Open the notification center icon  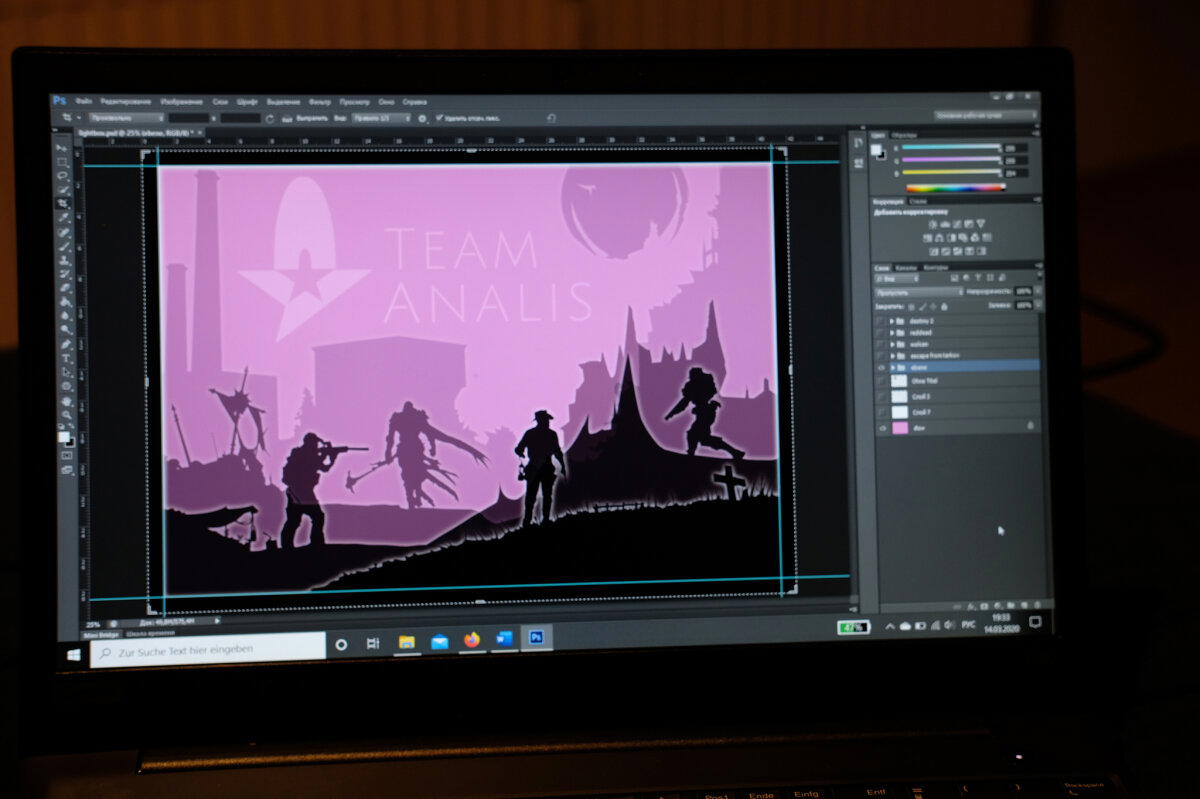pyautogui.click(x=1035, y=622)
